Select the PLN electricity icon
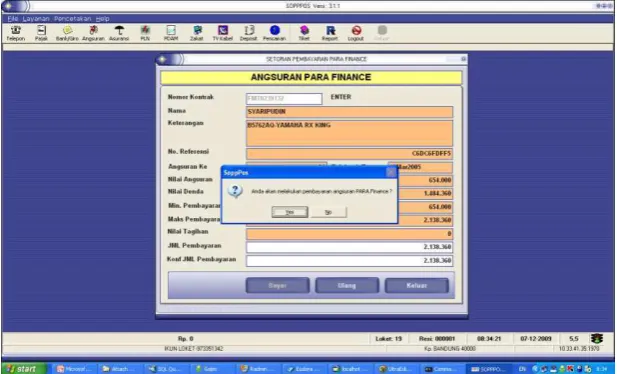The height and width of the screenshot is (374, 617). pyautogui.click(x=145, y=33)
